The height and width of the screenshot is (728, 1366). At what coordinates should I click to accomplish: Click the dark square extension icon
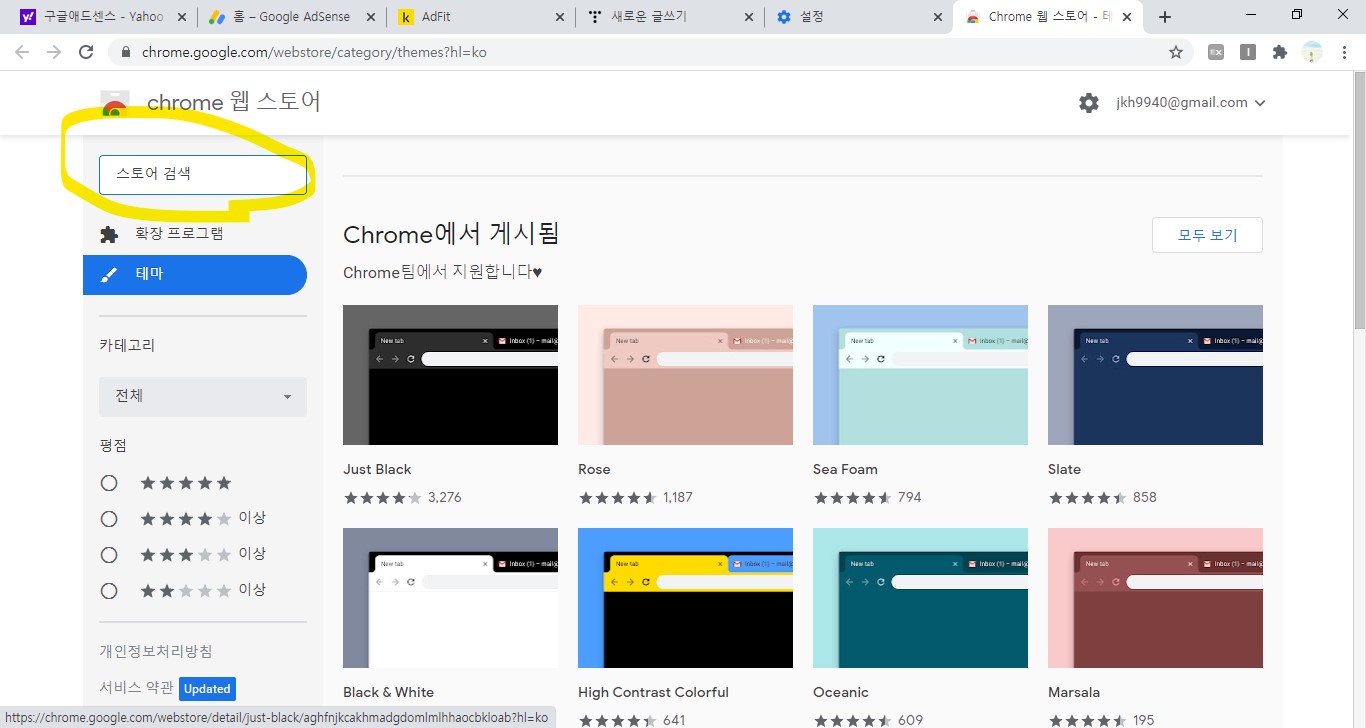pyautogui.click(x=1247, y=52)
